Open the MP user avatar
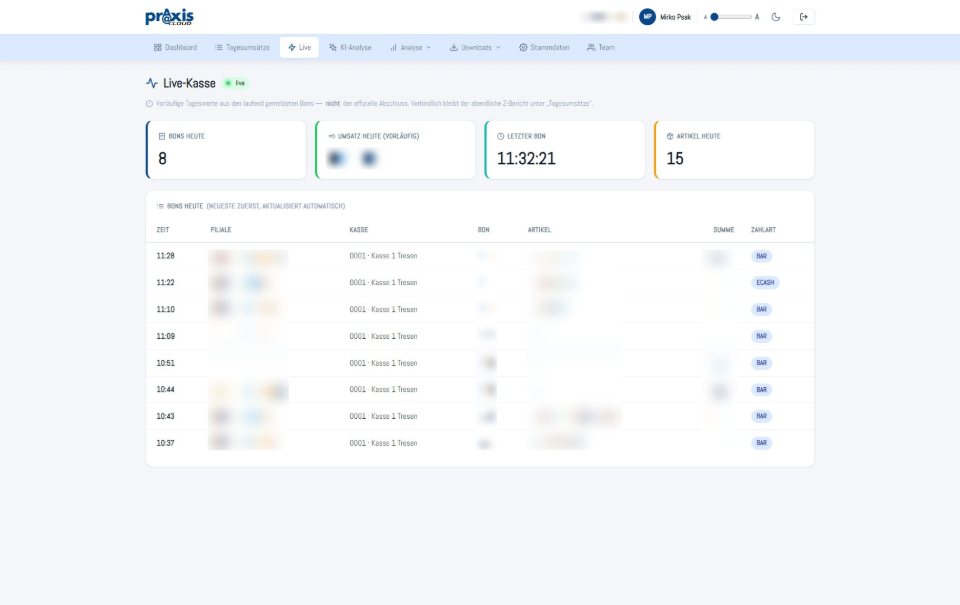 point(647,17)
